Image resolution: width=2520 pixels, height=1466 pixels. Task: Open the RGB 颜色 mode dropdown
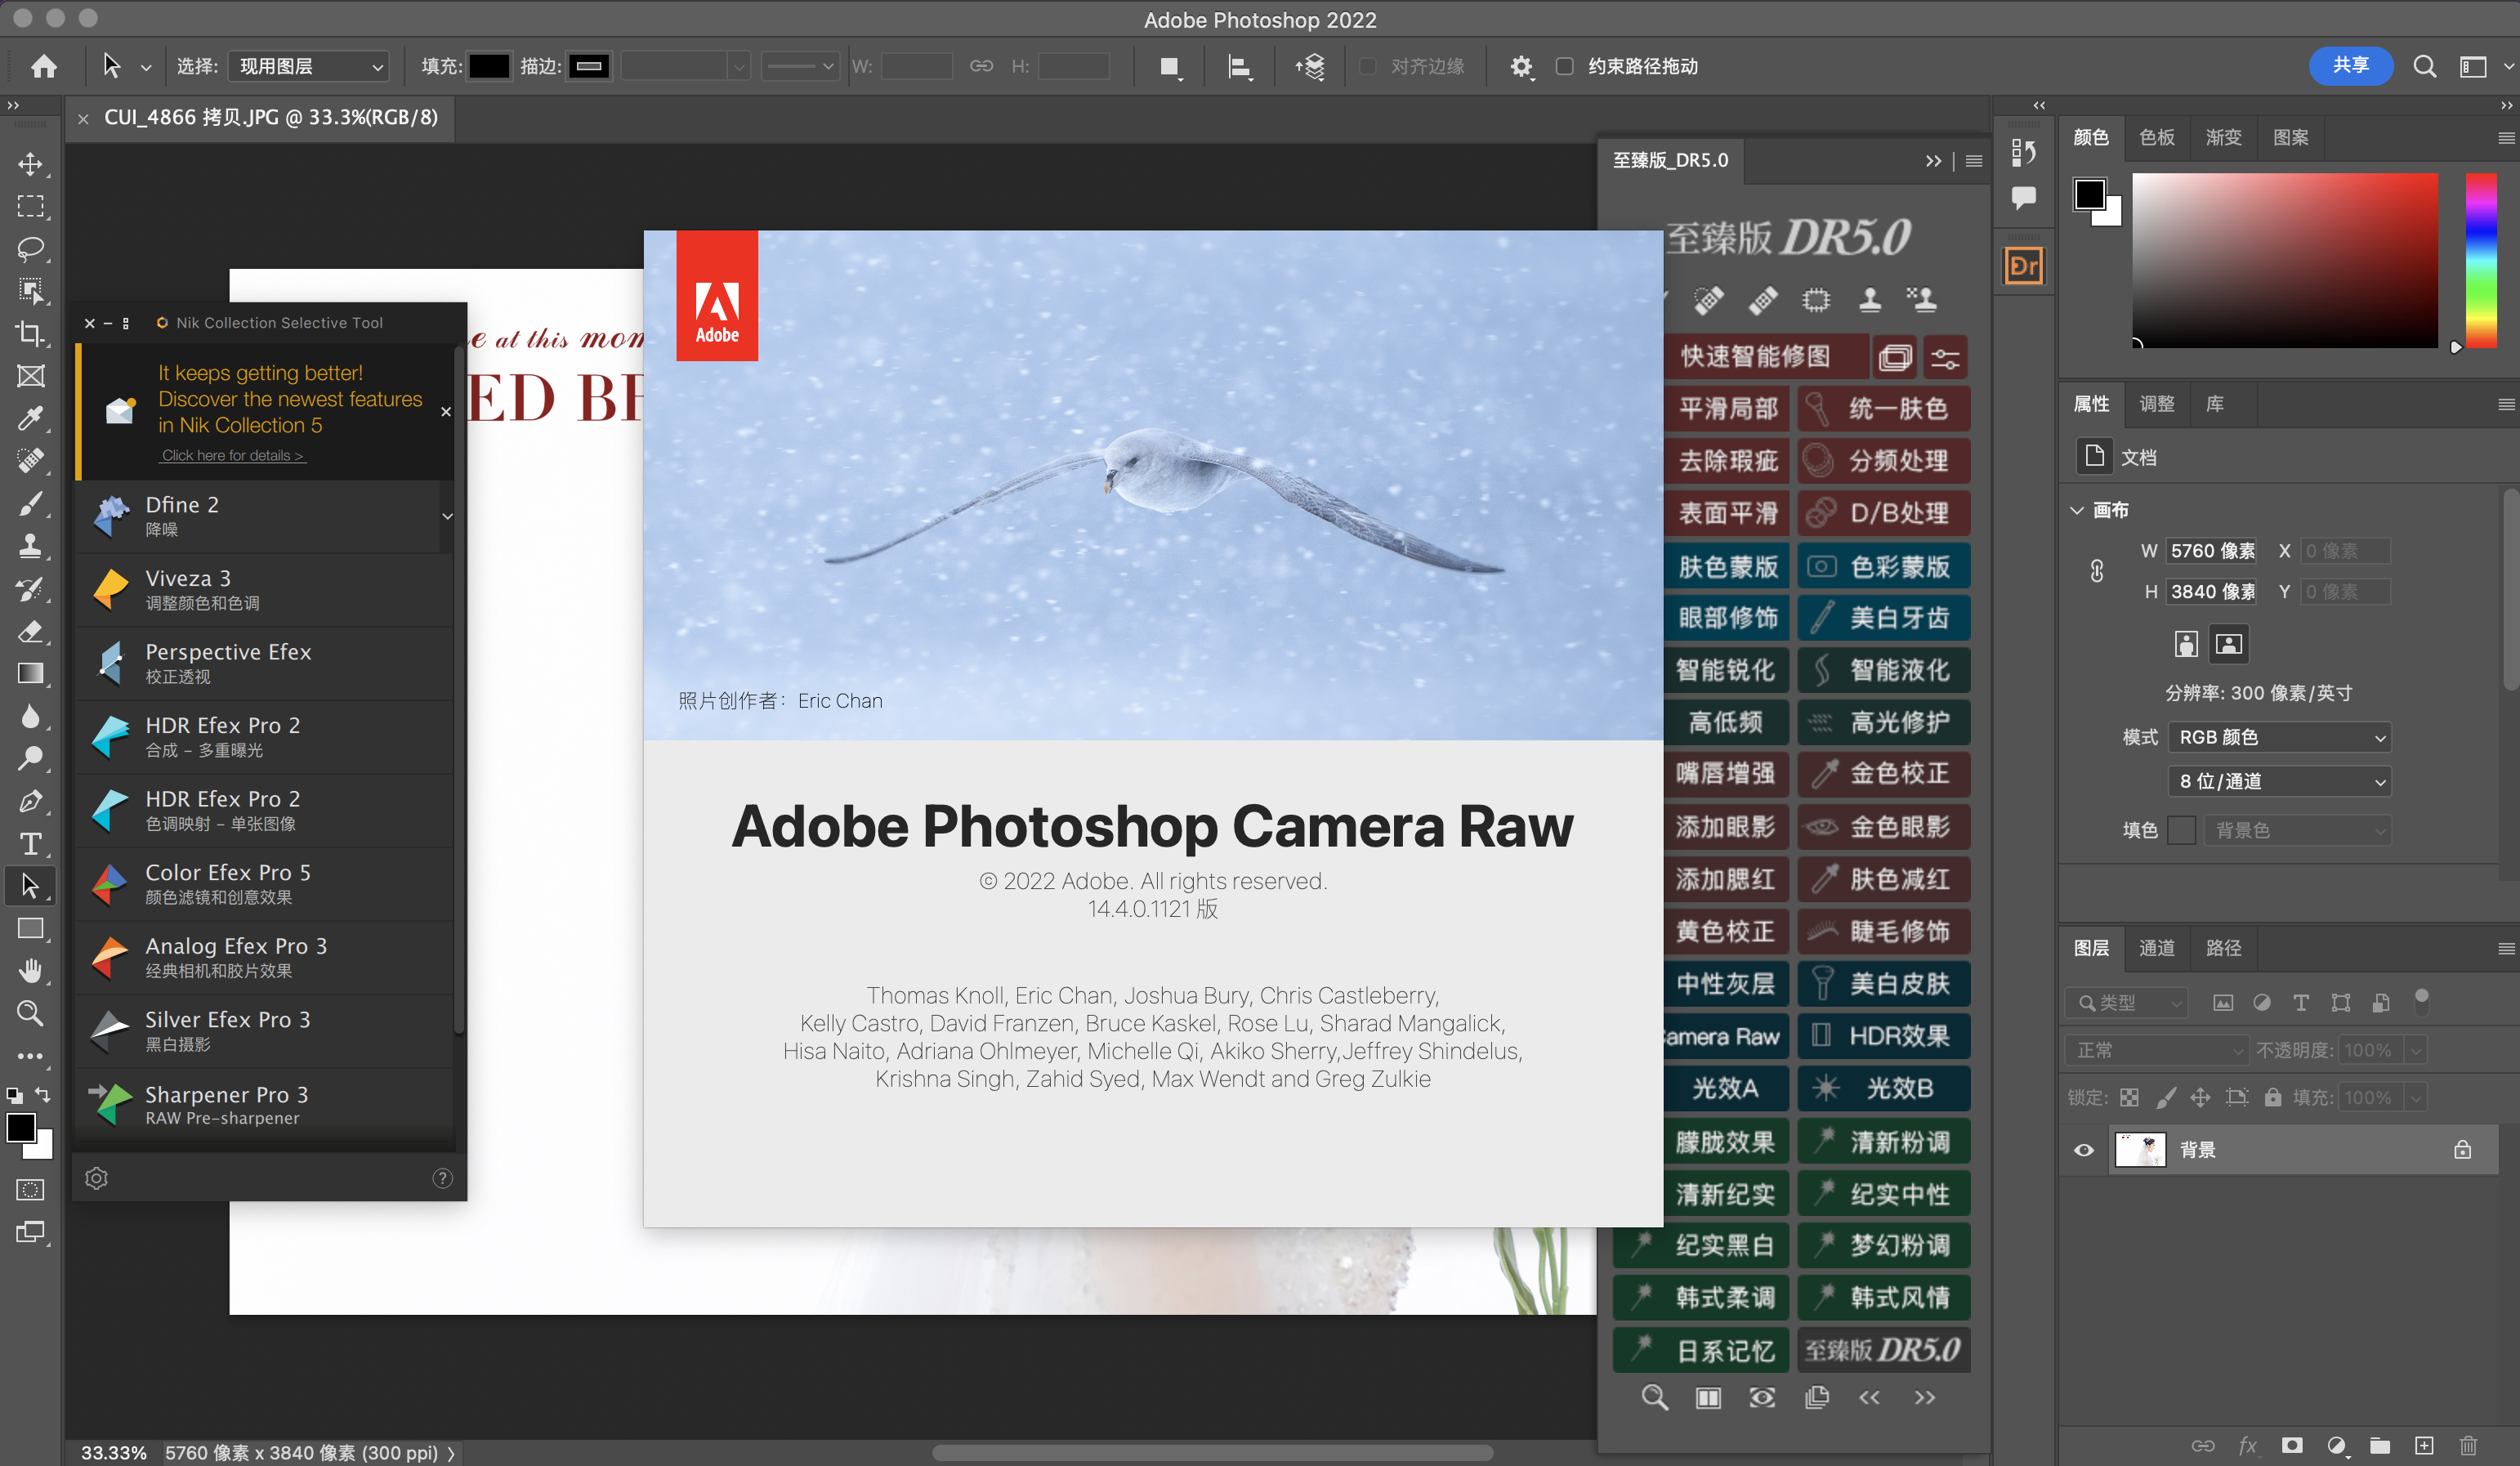coord(2279,737)
